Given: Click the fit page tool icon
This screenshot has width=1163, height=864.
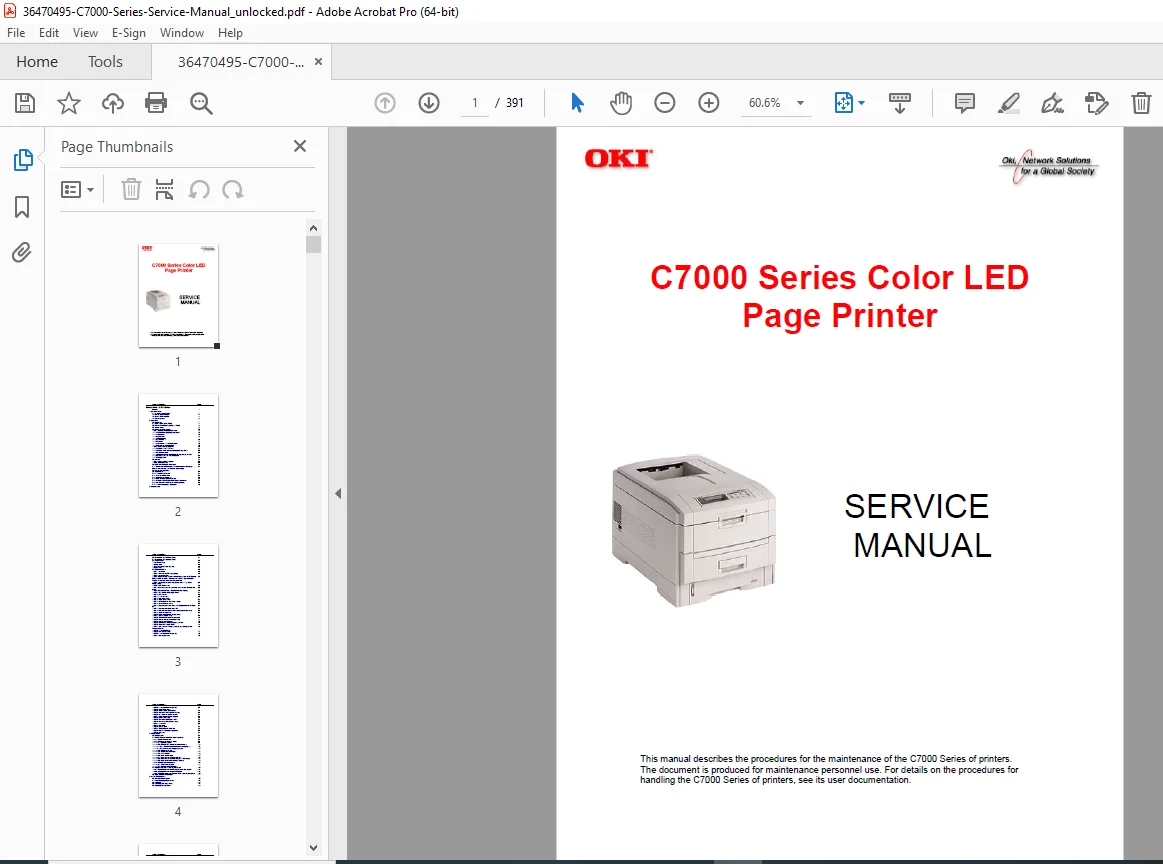Looking at the screenshot, I should 843,103.
